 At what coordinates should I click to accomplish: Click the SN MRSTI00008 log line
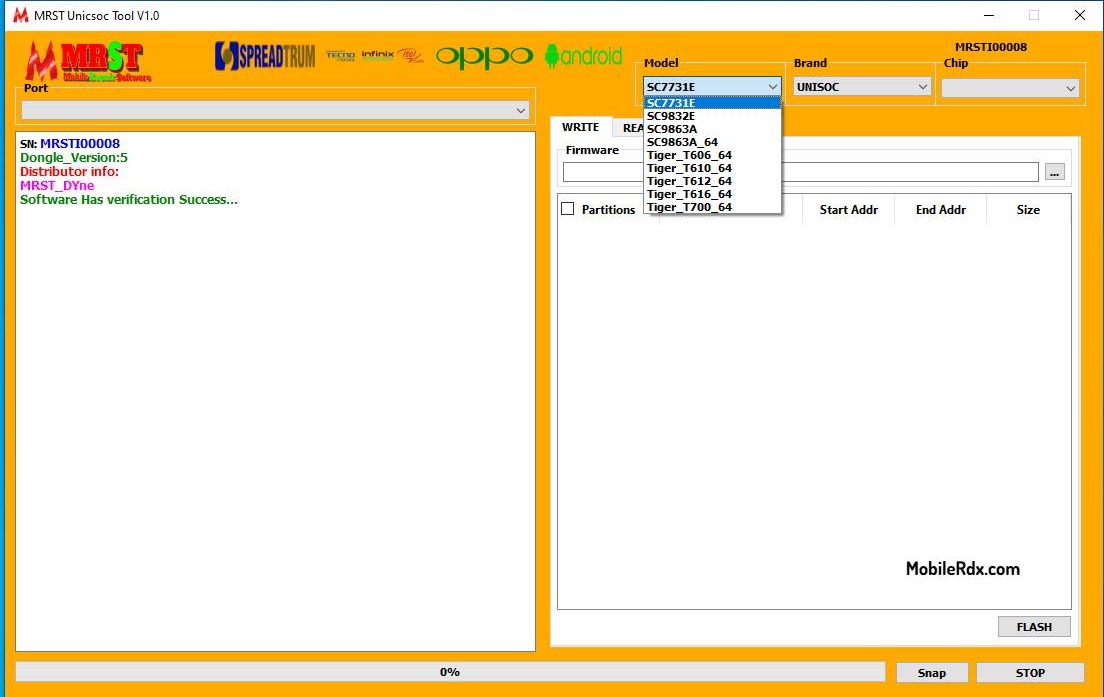(70, 144)
